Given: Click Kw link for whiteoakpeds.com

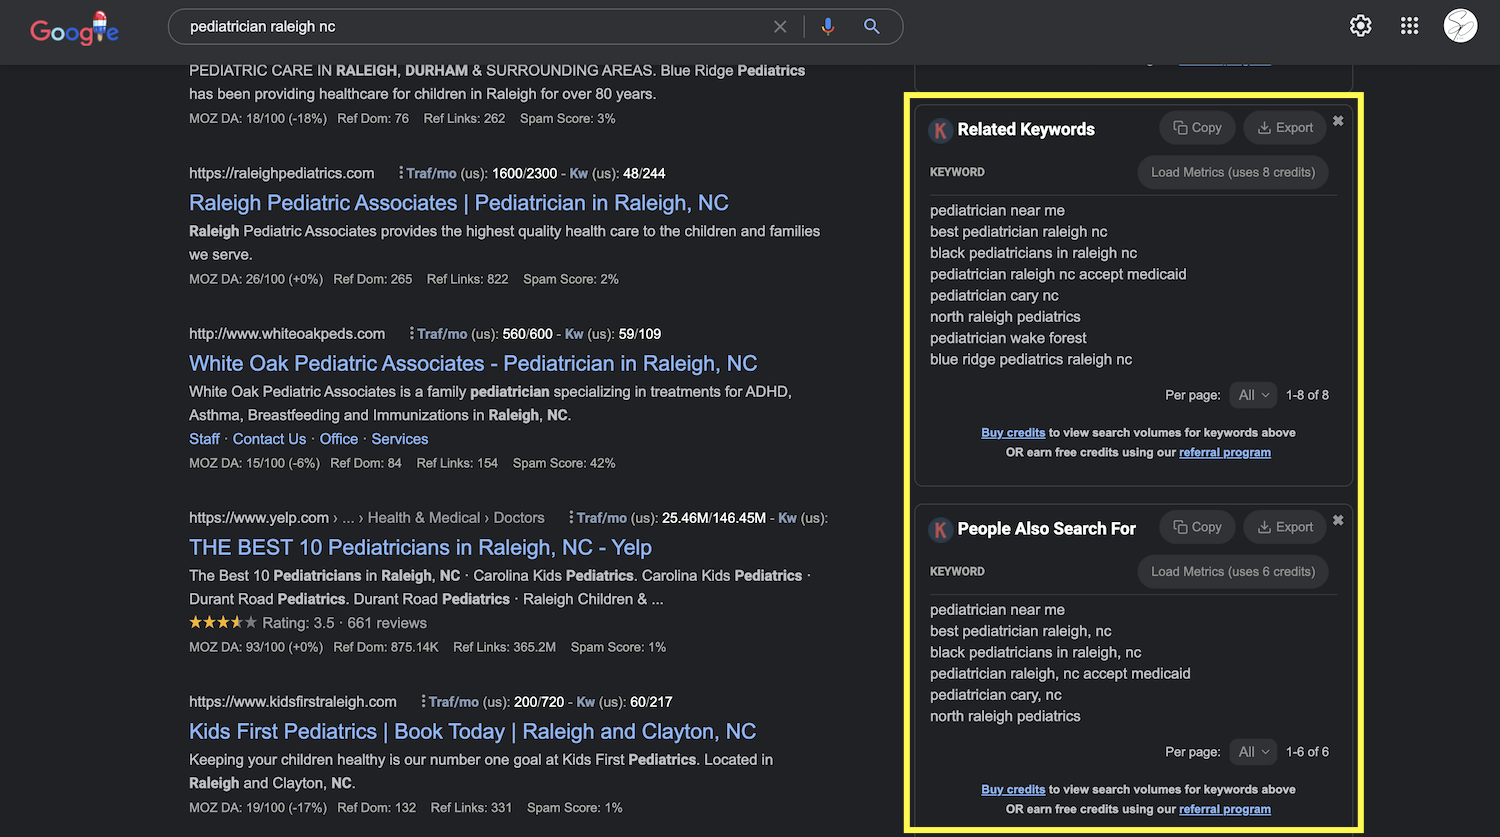Looking at the screenshot, I should (x=574, y=334).
